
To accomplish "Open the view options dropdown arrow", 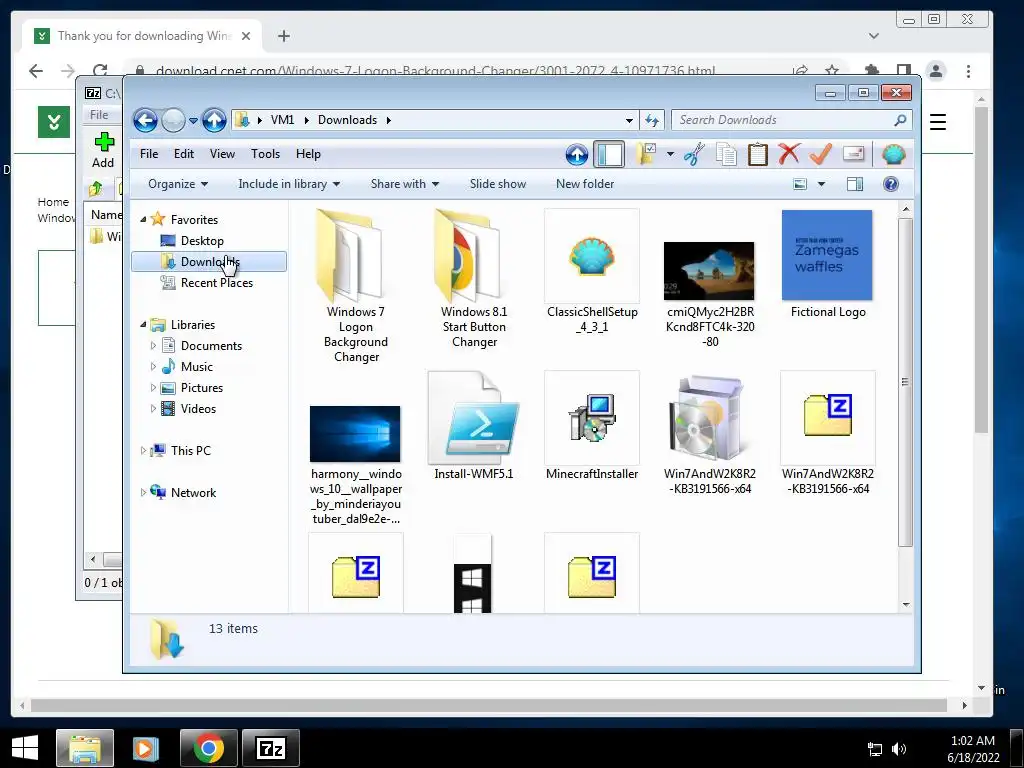I will pyautogui.click(x=822, y=184).
